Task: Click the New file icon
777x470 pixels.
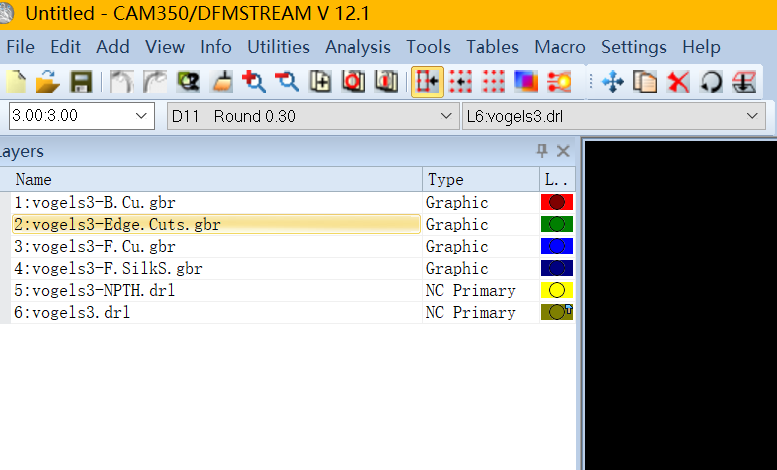Action: tap(16, 81)
